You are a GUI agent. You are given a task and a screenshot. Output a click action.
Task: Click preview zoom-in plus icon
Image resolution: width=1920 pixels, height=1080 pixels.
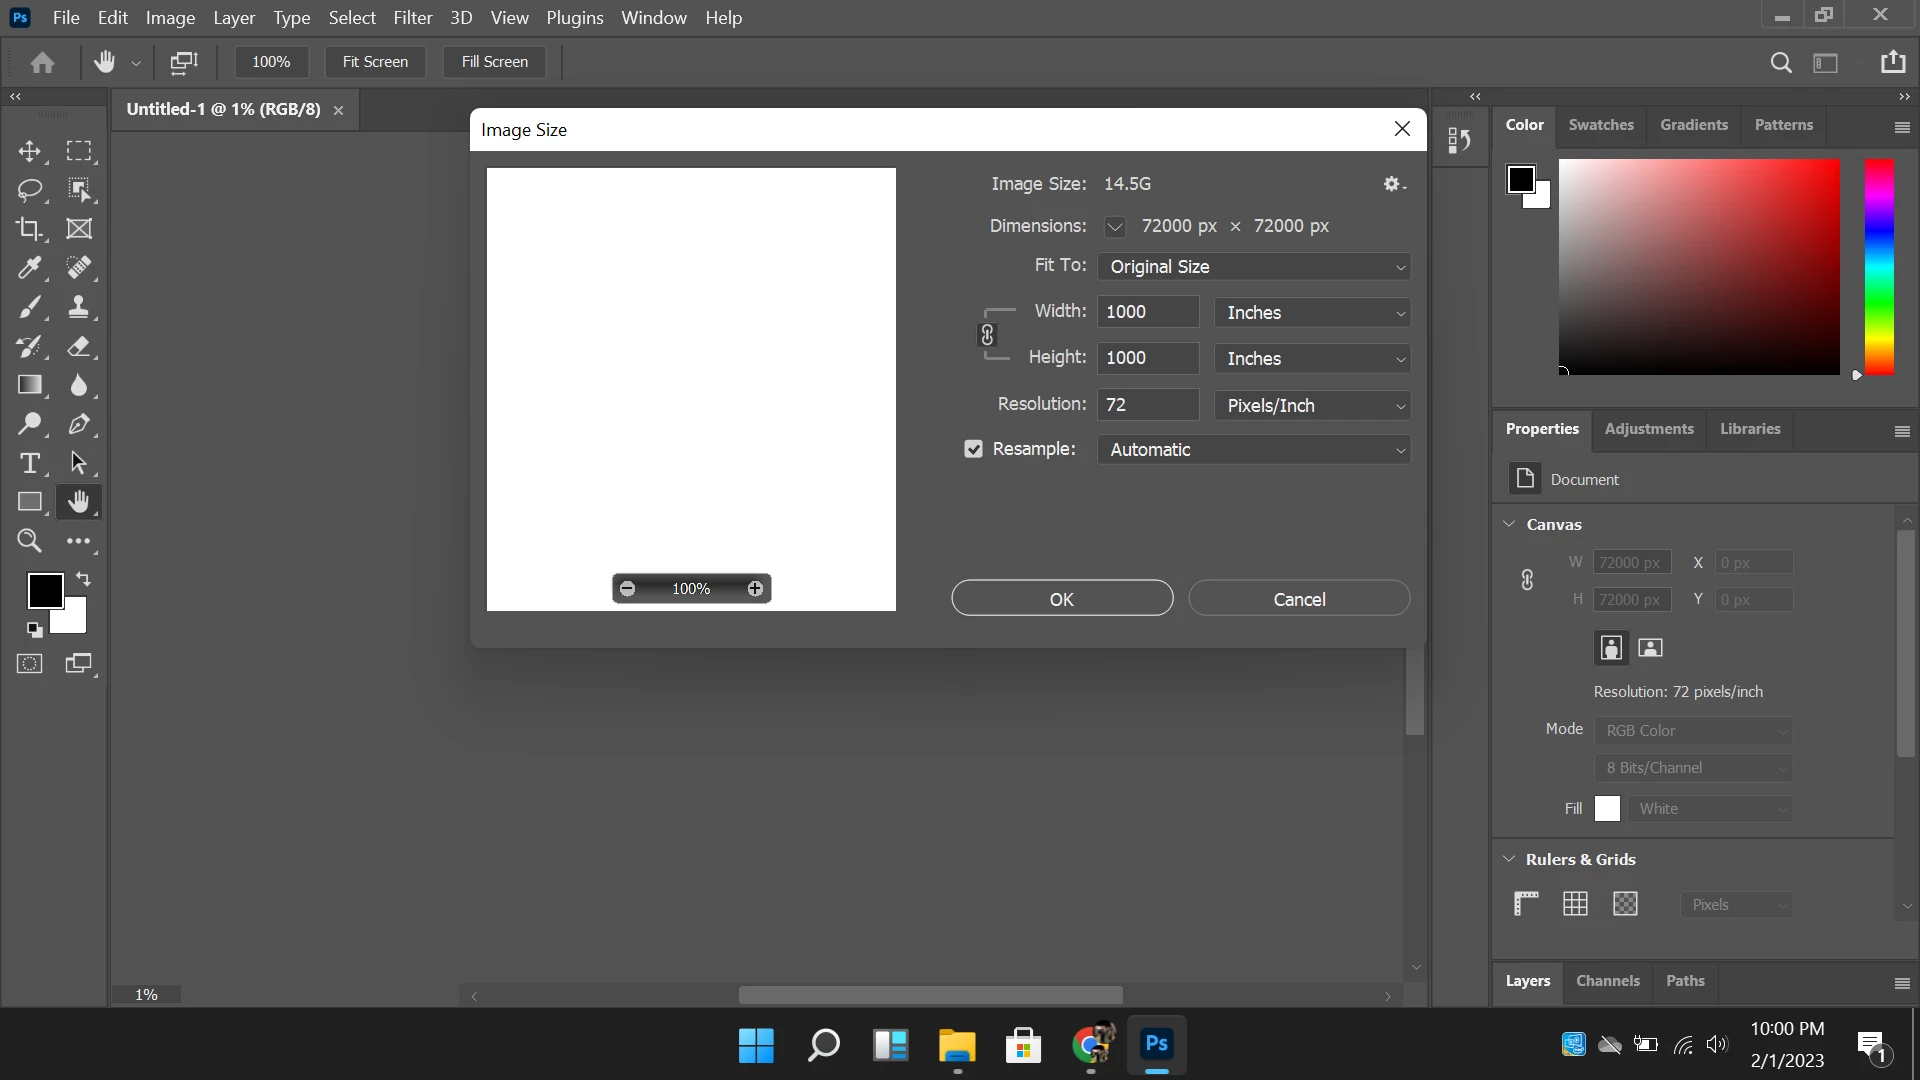coord(755,589)
